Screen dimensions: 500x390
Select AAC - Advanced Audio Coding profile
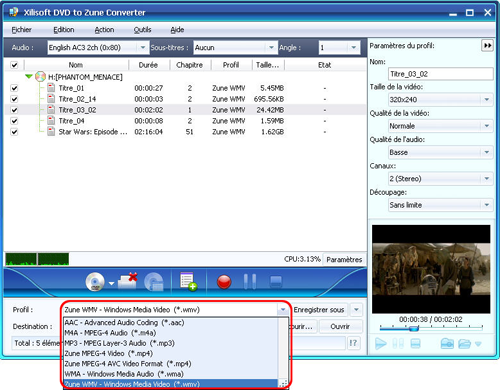click(x=171, y=322)
